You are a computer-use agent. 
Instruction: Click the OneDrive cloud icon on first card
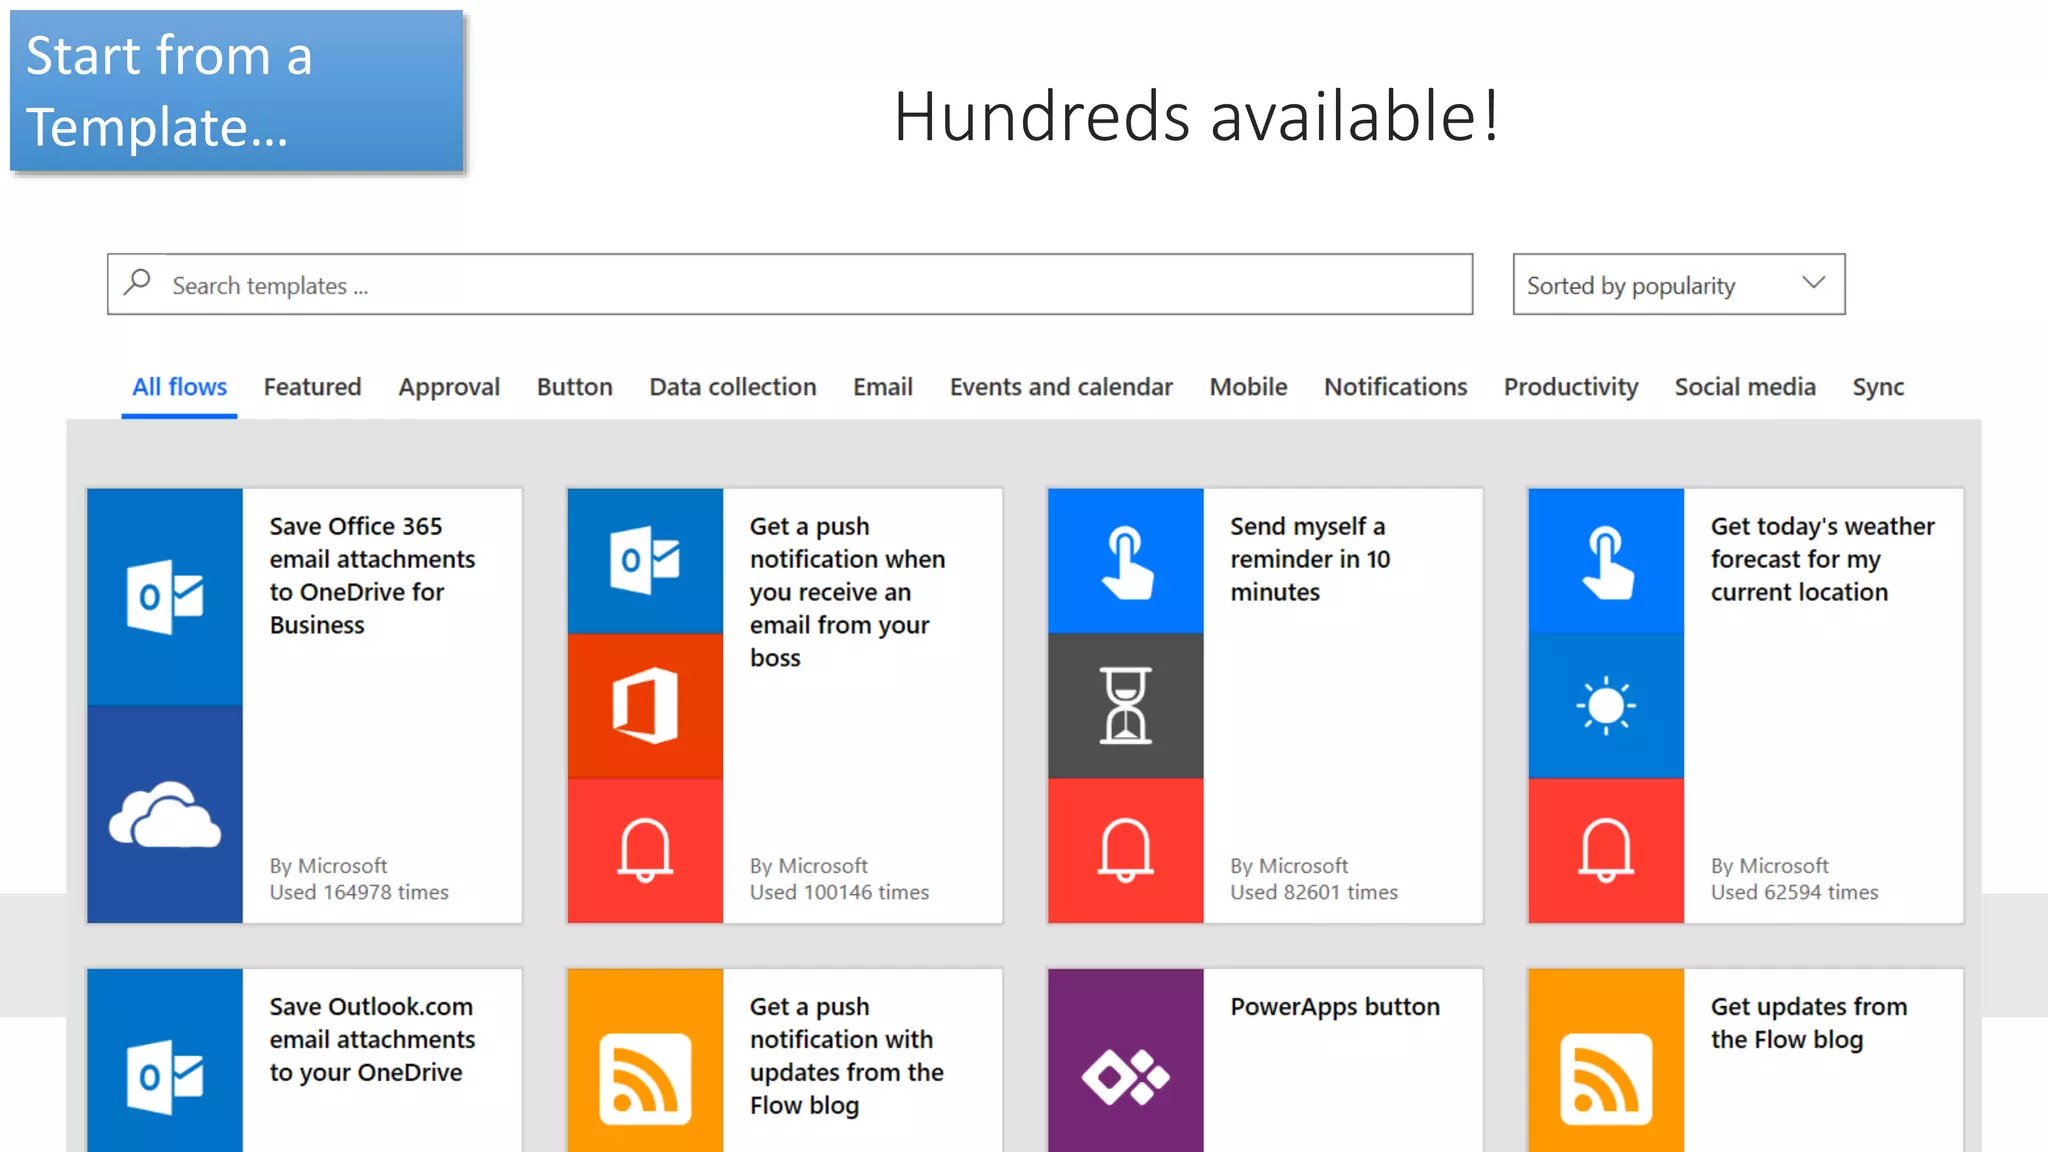pyautogui.click(x=165, y=815)
